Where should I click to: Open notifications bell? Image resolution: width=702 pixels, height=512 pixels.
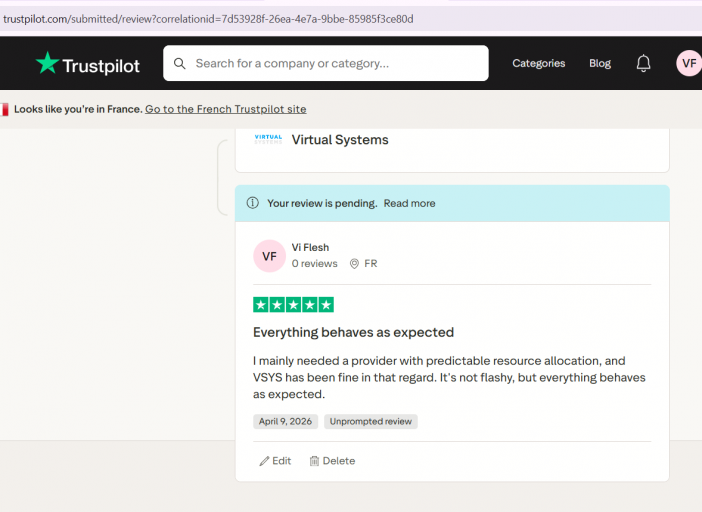tap(643, 63)
